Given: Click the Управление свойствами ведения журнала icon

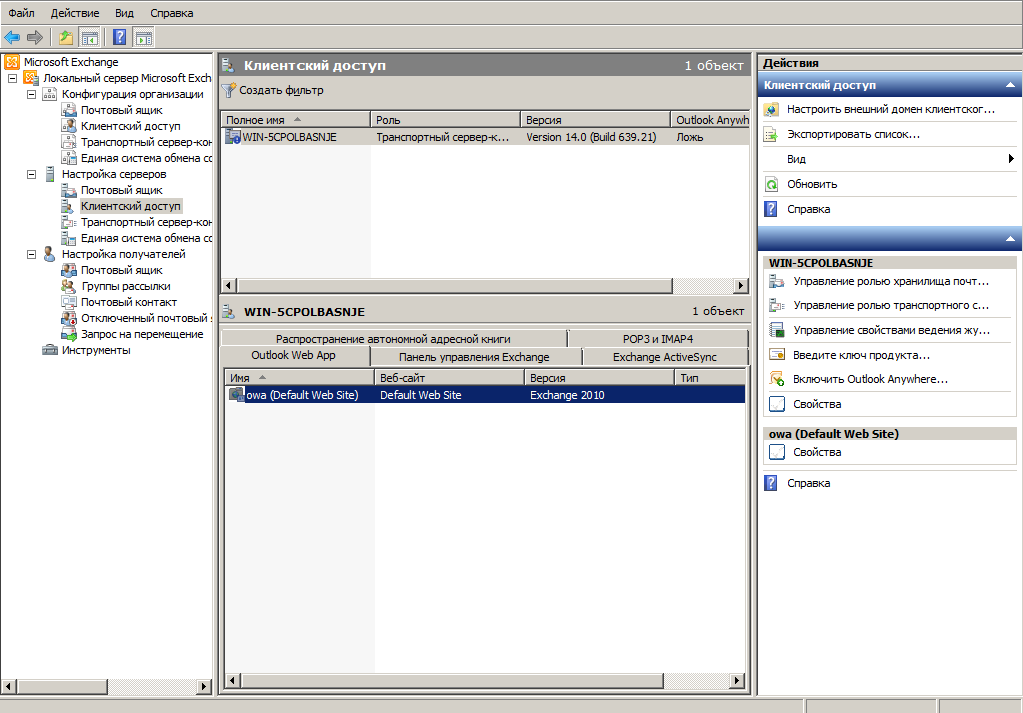Looking at the screenshot, I should pyautogui.click(x=776, y=330).
